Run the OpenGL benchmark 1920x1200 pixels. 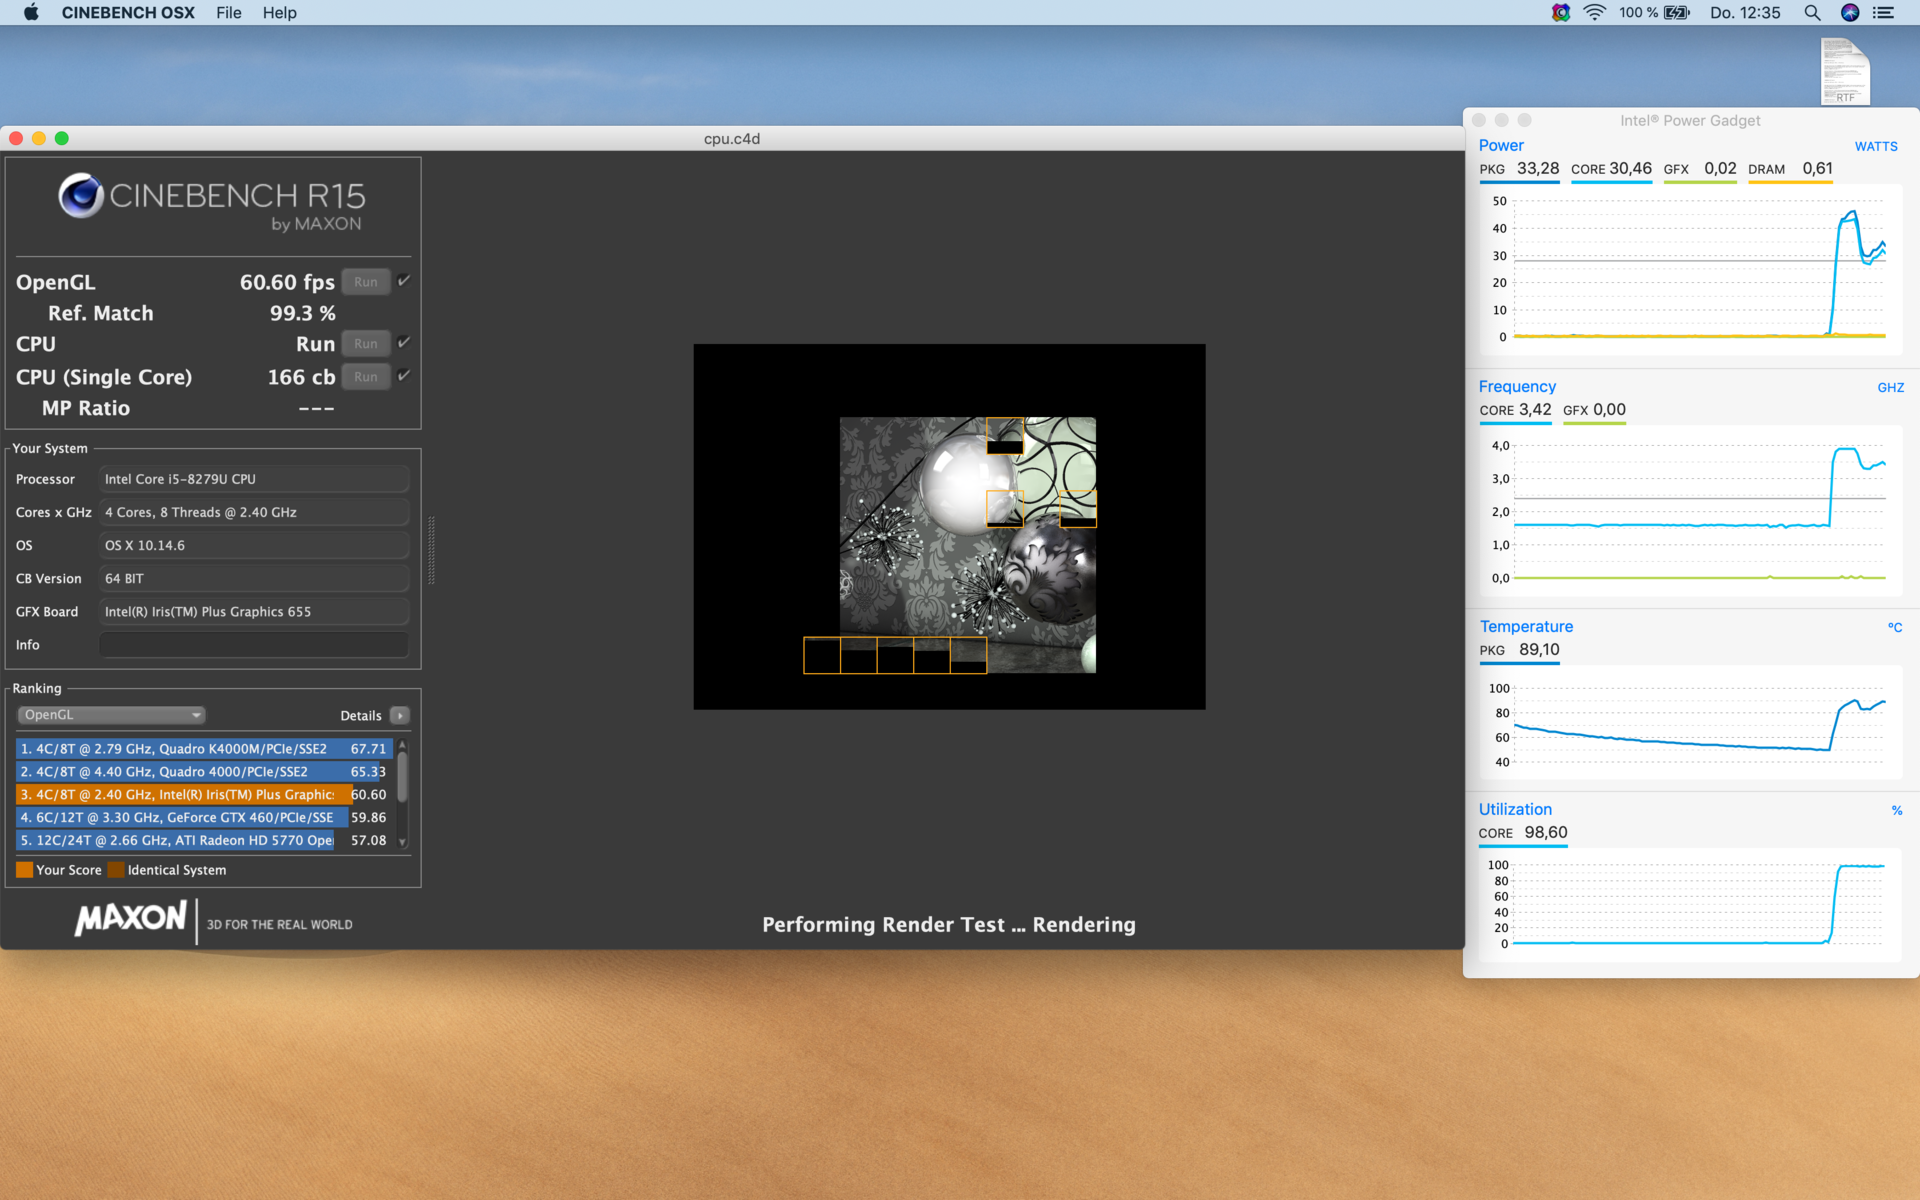tap(366, 282)
